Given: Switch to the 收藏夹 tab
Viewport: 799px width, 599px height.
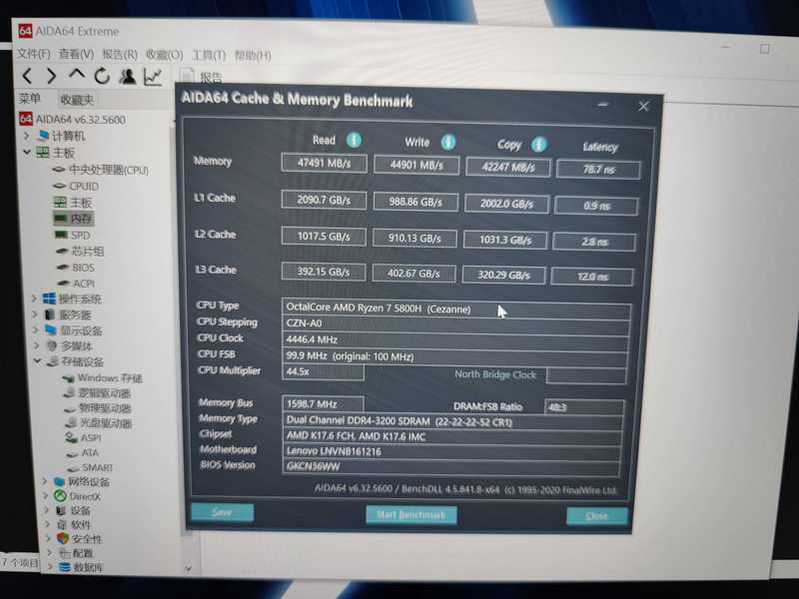Looking at the screenshot, I should (x=77, y=99).
